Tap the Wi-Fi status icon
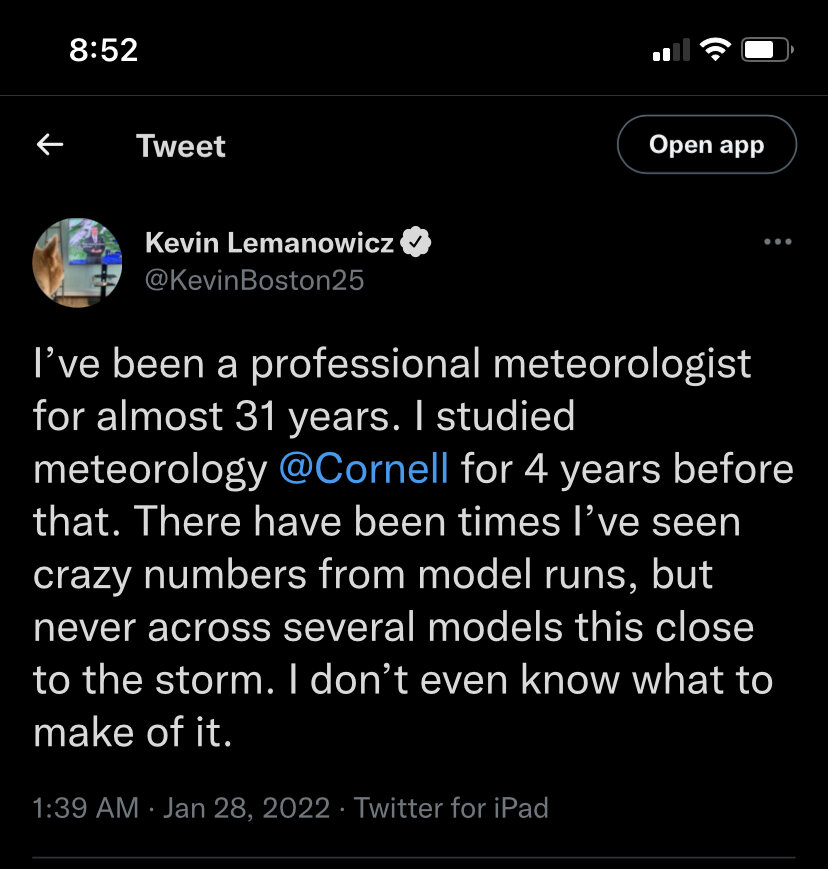Image resolution: width=828 pixels, height=869 pixels. 715,50
